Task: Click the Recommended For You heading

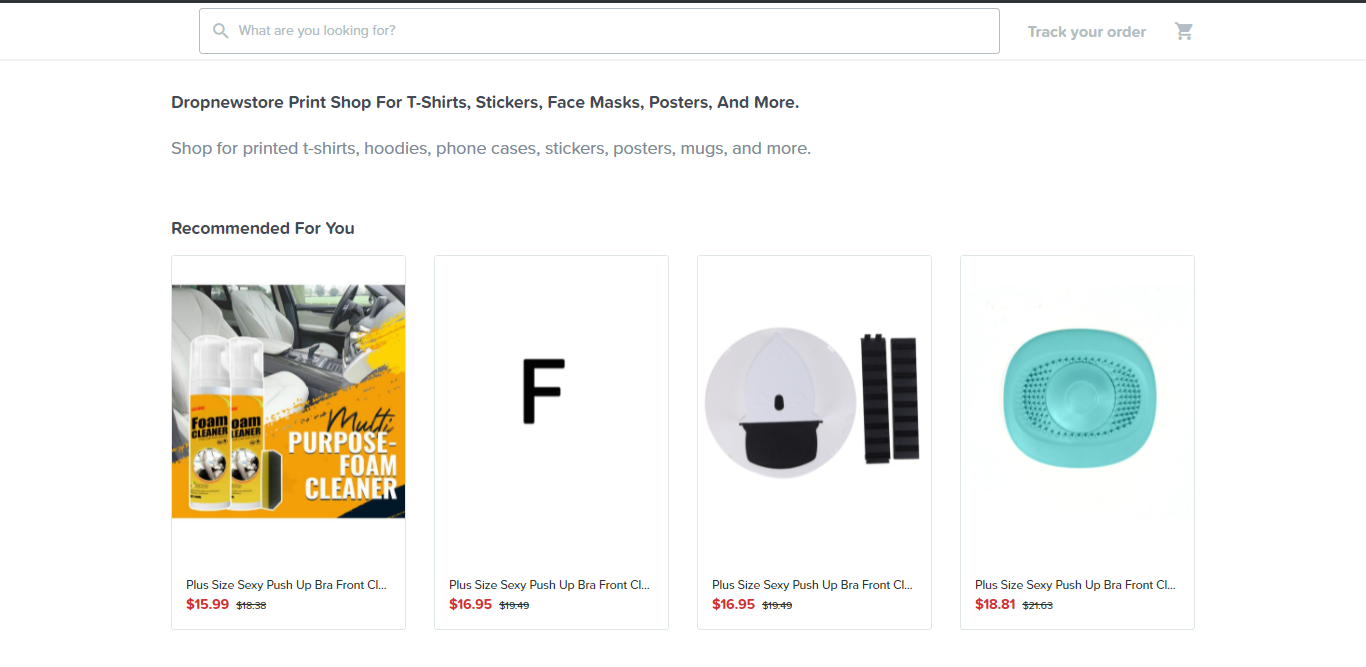Action: (x=262, y=228)
